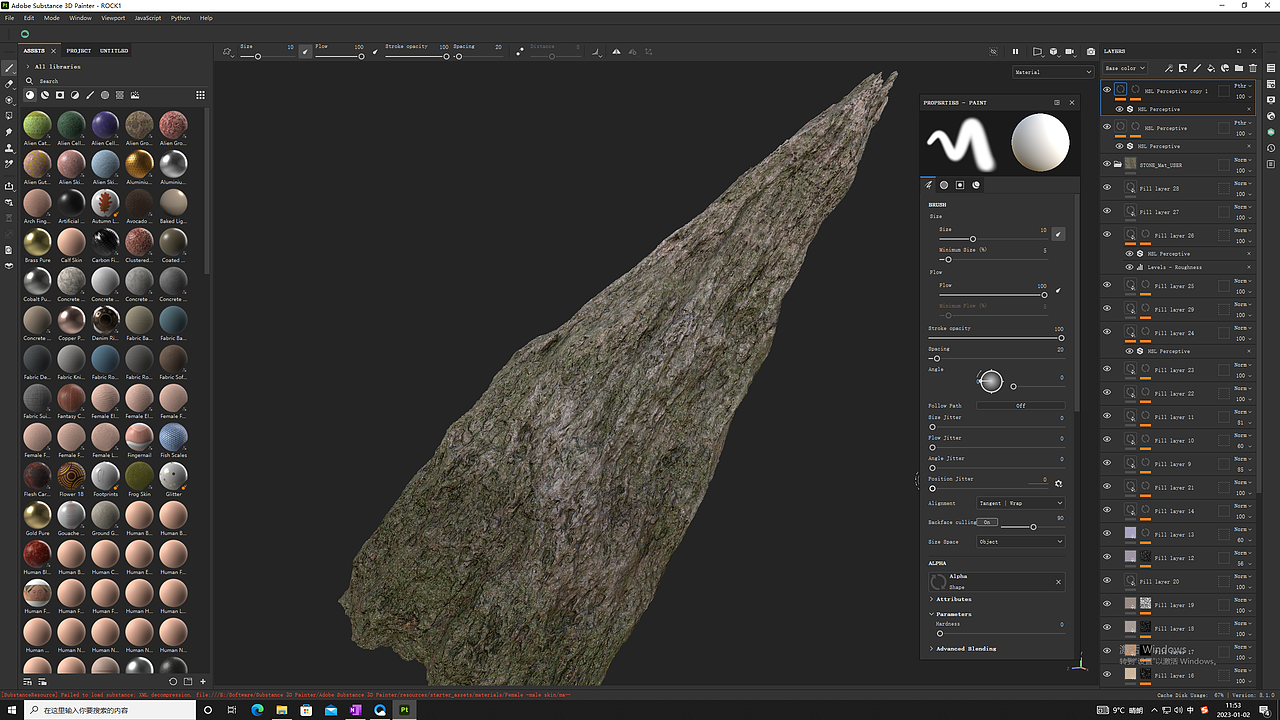1280x720 pixels.
Task: Select the Polygon fill tool
Action: (x=9, y=116)
